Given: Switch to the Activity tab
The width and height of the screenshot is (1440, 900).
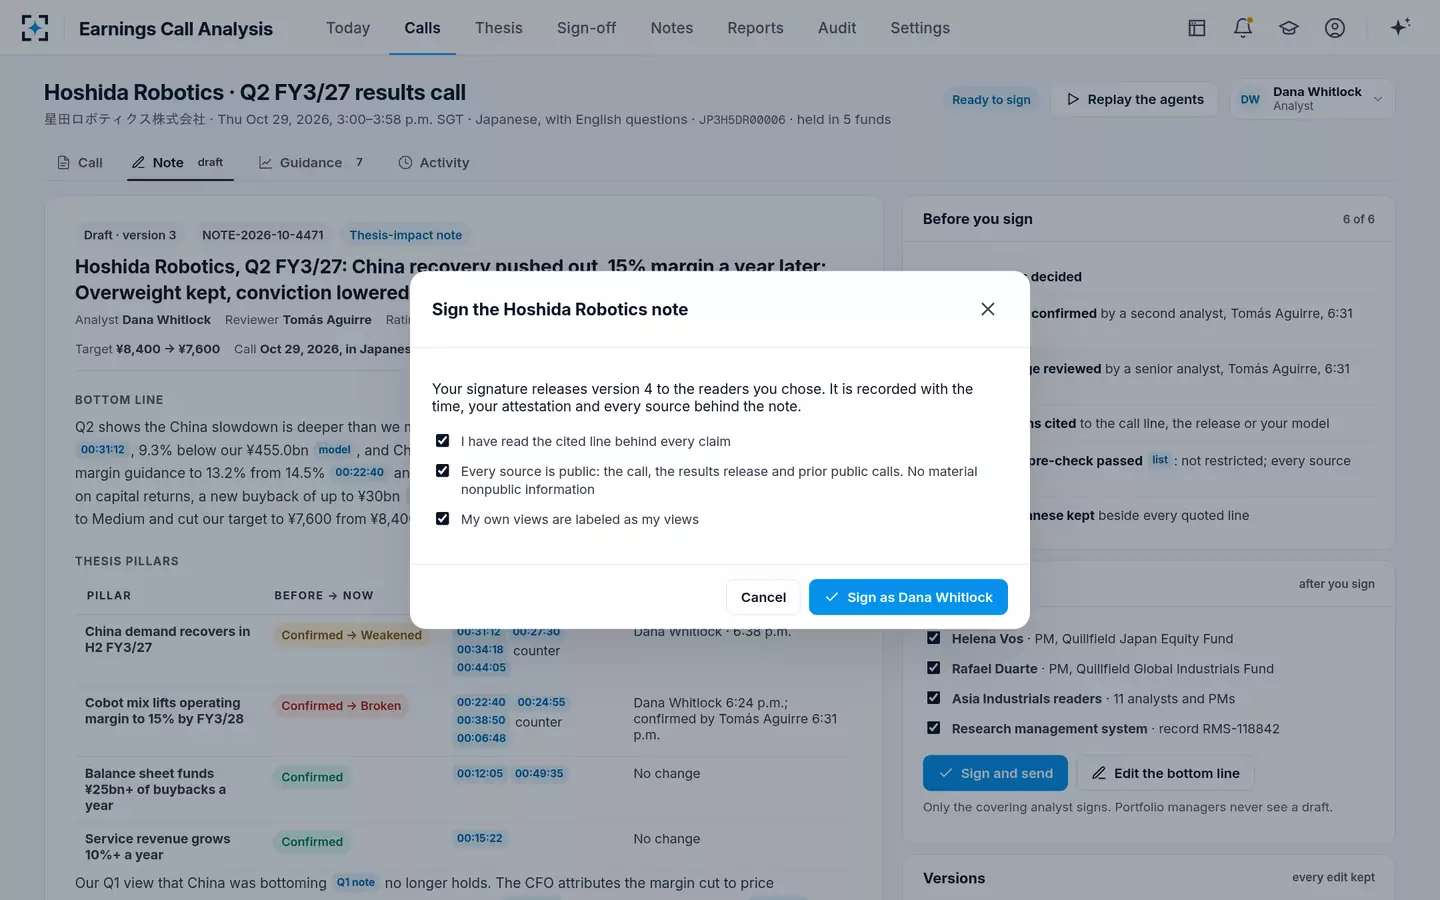Looking at the screenshot, I should pyautogui.click(x=434, y=163).
